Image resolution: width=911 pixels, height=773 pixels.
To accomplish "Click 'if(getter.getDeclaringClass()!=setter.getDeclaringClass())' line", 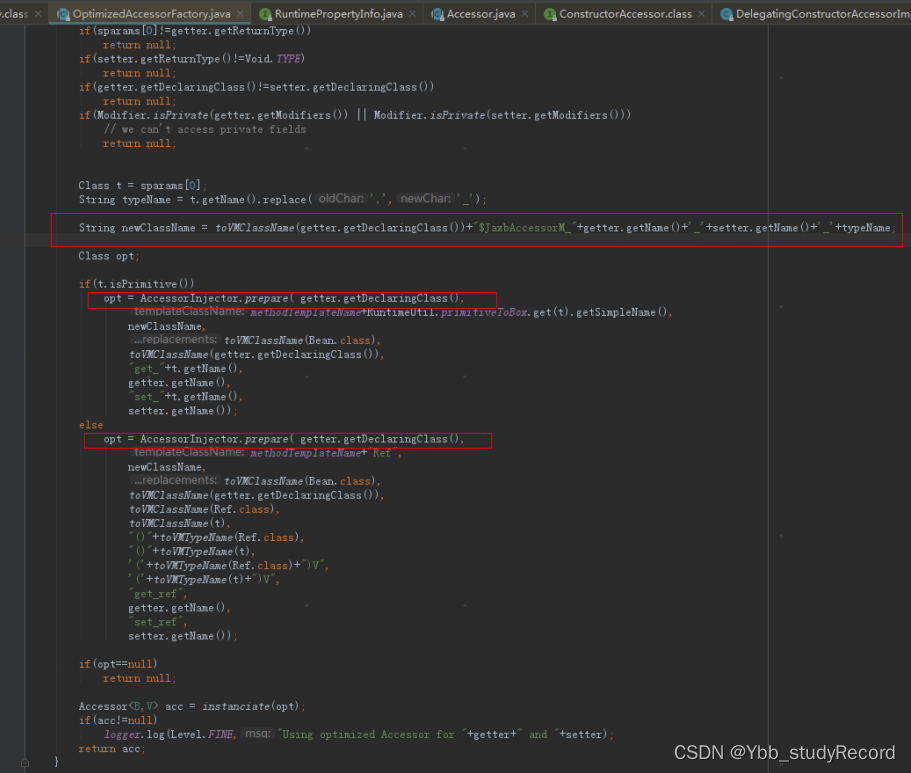I will coord(256,87).
